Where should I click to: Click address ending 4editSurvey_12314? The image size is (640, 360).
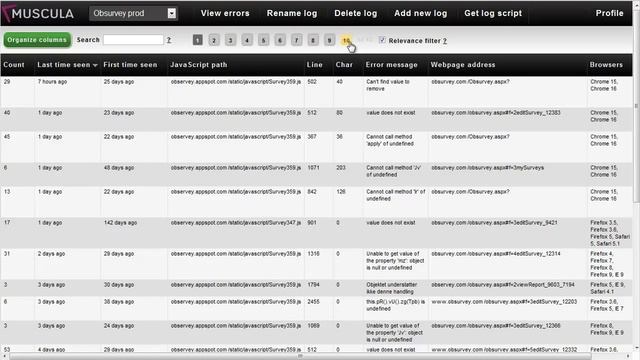click(x=496, y=254)
